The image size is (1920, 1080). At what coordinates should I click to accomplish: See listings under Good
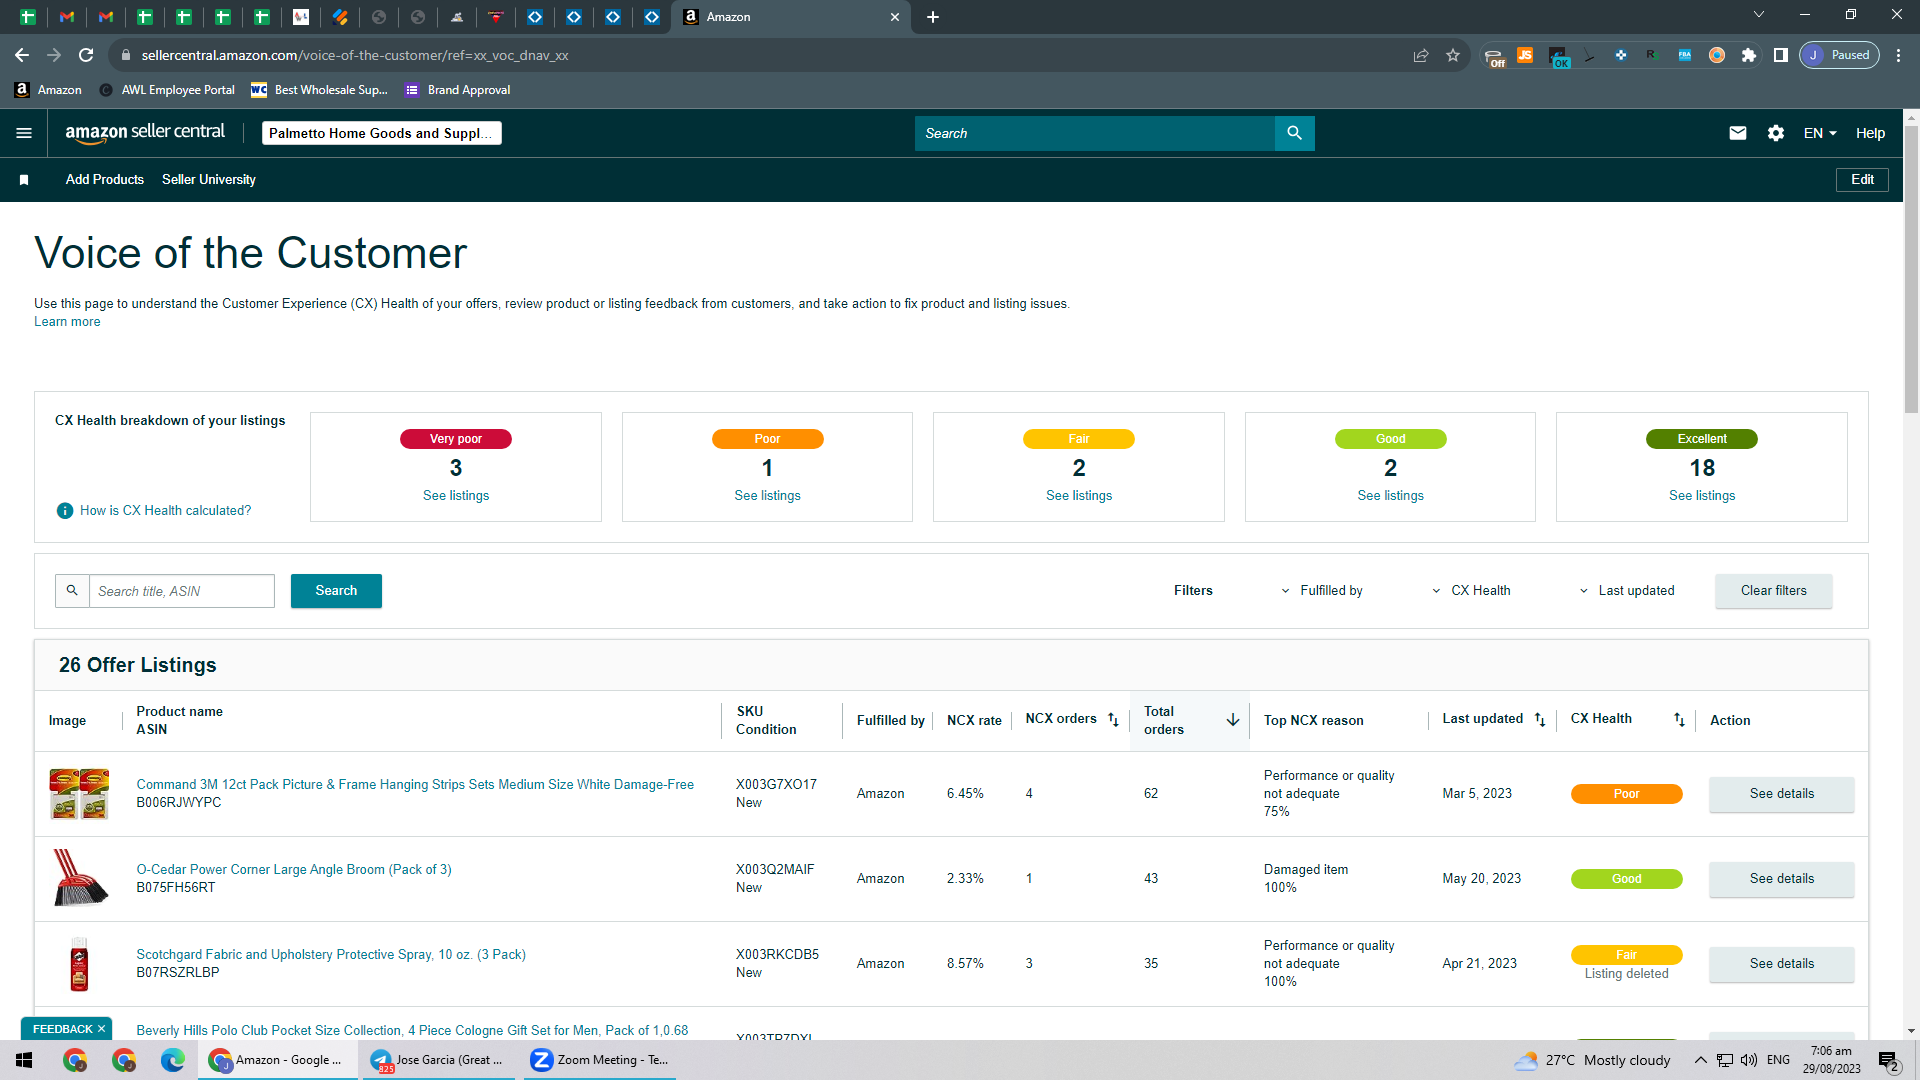[1390, 496]
